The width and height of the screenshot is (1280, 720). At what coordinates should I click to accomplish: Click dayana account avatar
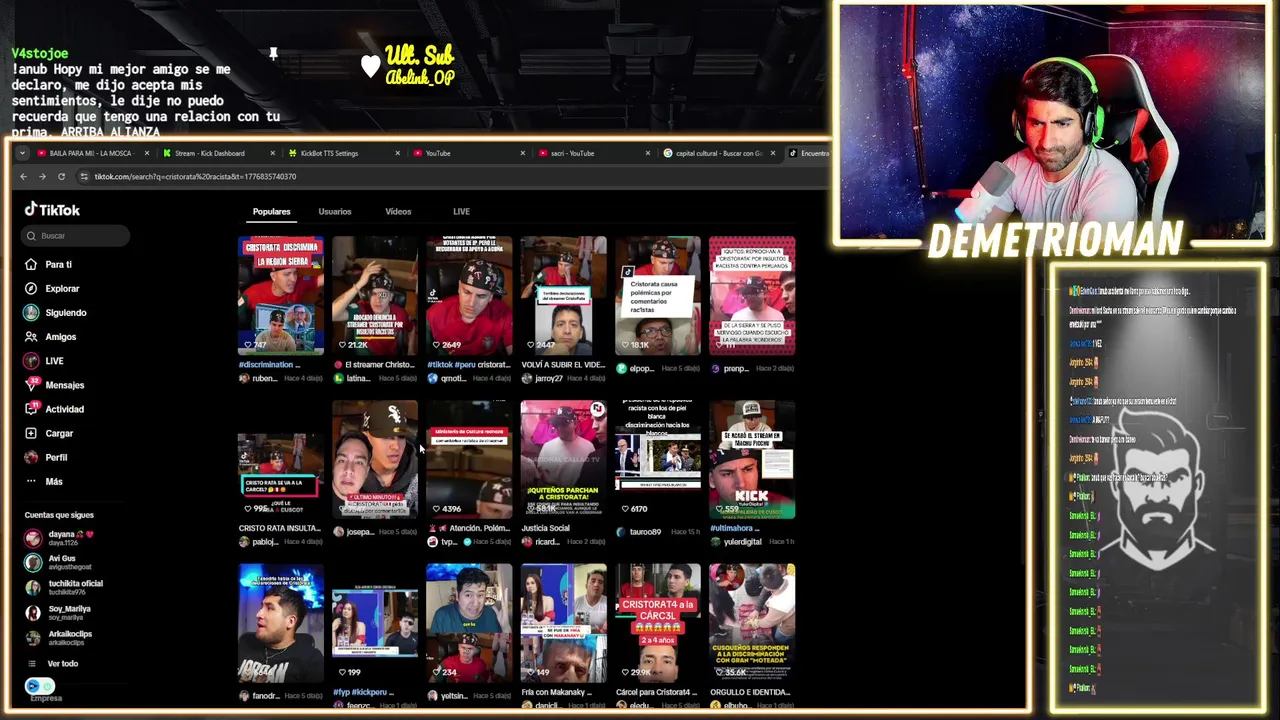[x=33, y=538]
